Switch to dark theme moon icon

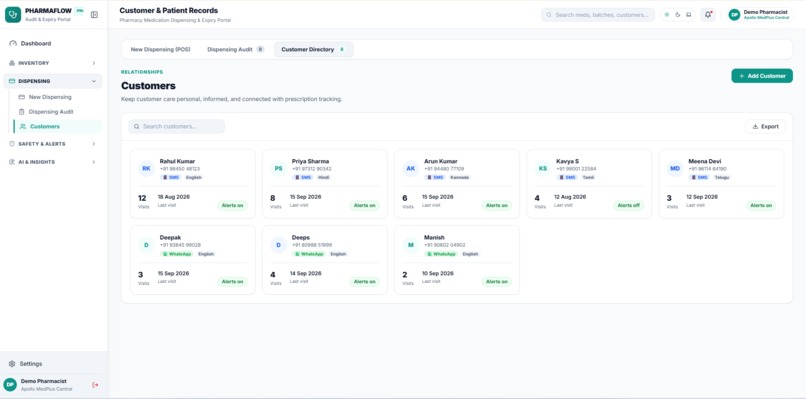pos(677,15)
